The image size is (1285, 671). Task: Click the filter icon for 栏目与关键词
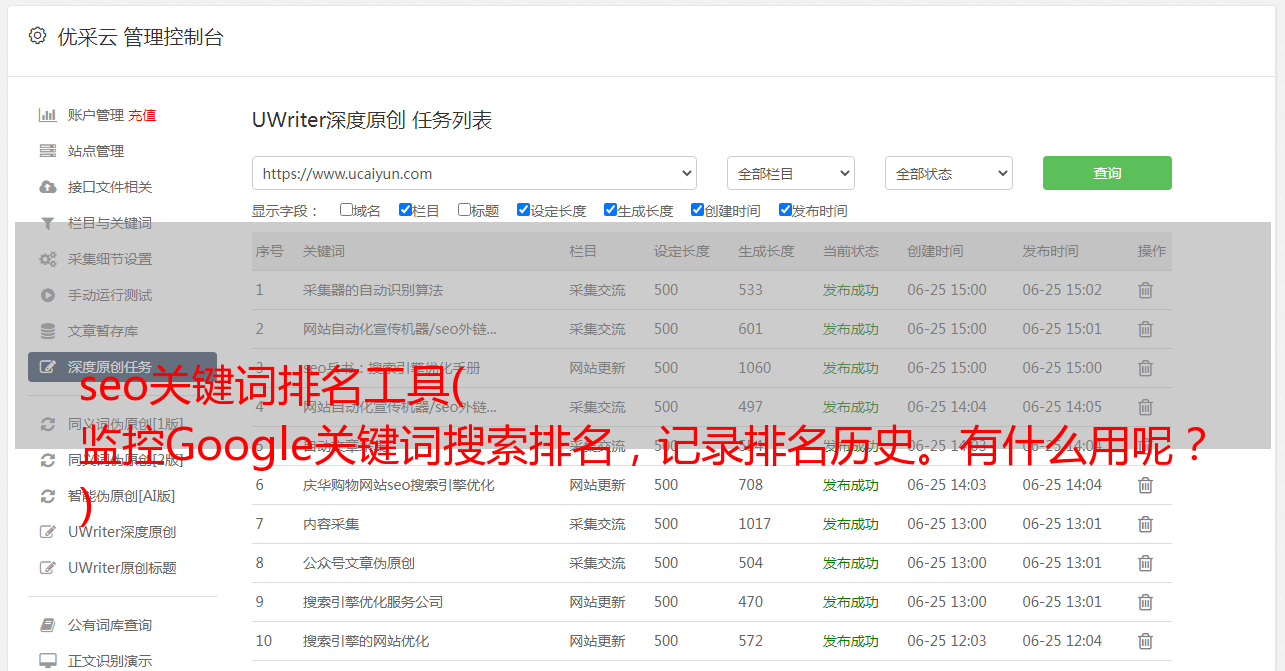coord(47,223)
